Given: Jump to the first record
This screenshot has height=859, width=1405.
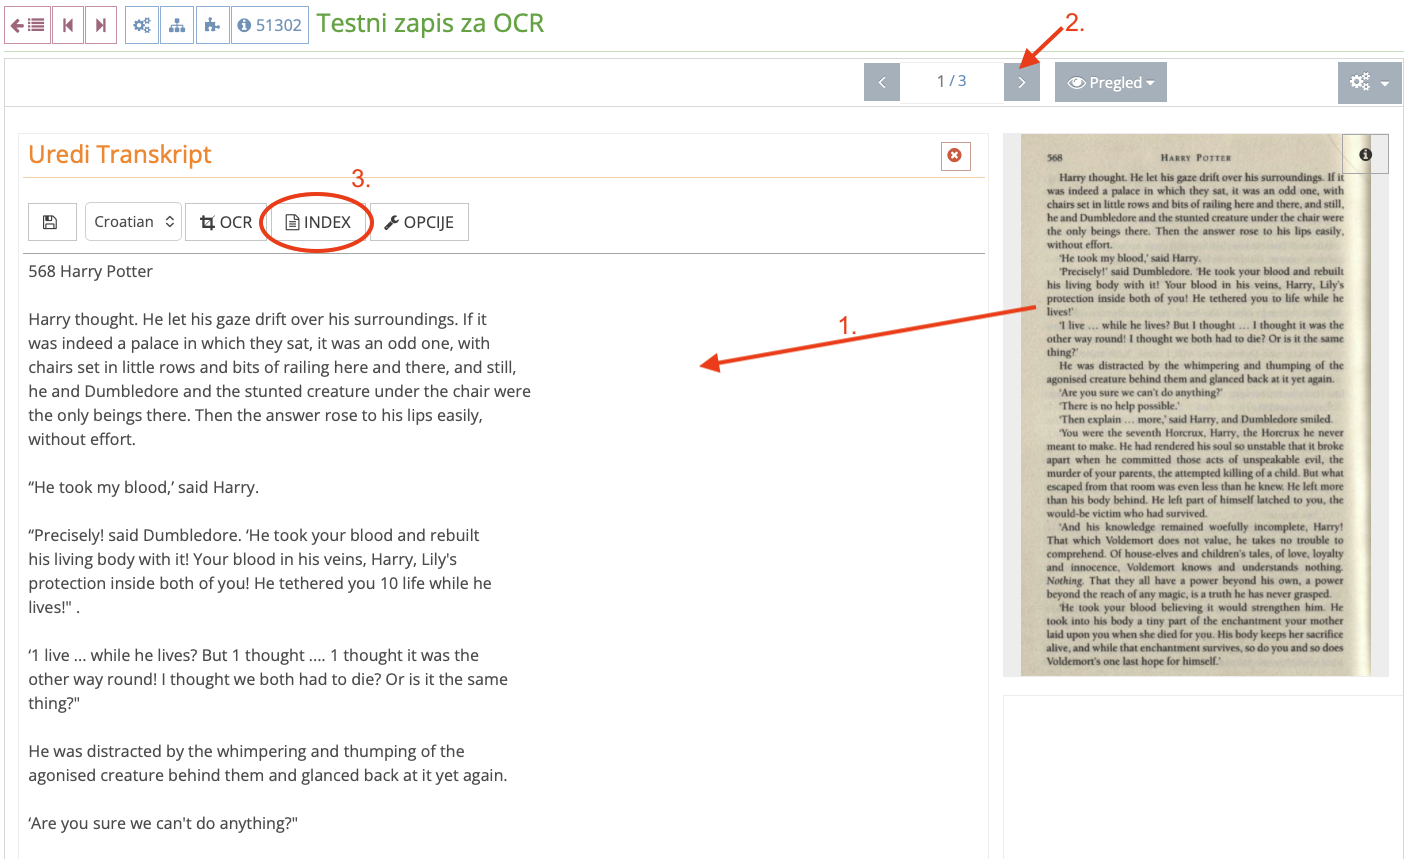Looking at the screenshot, I should (67, 24).
